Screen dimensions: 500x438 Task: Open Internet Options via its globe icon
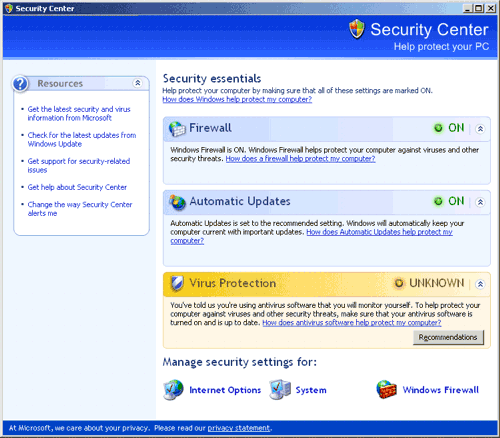pyautogui.click(x=173, y=390)
